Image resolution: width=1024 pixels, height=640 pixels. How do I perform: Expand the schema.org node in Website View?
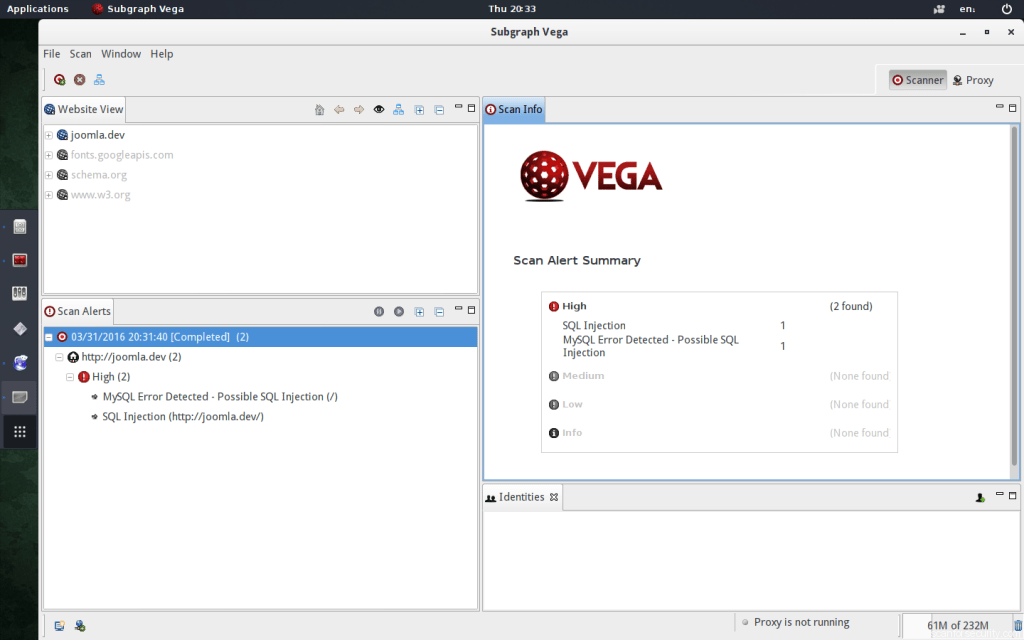(48, 174)
